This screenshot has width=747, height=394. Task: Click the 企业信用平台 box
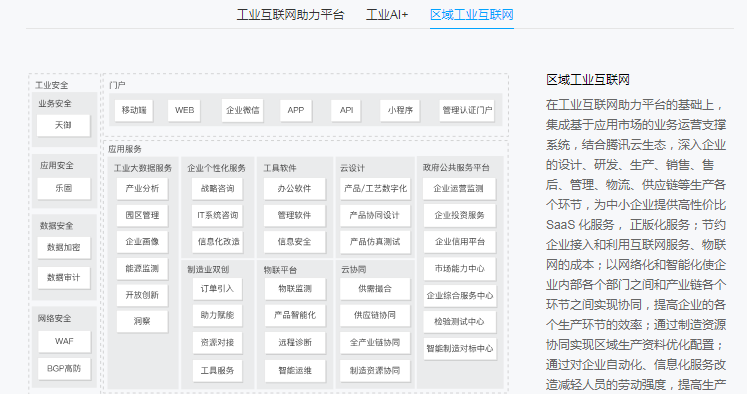point(459,242)
